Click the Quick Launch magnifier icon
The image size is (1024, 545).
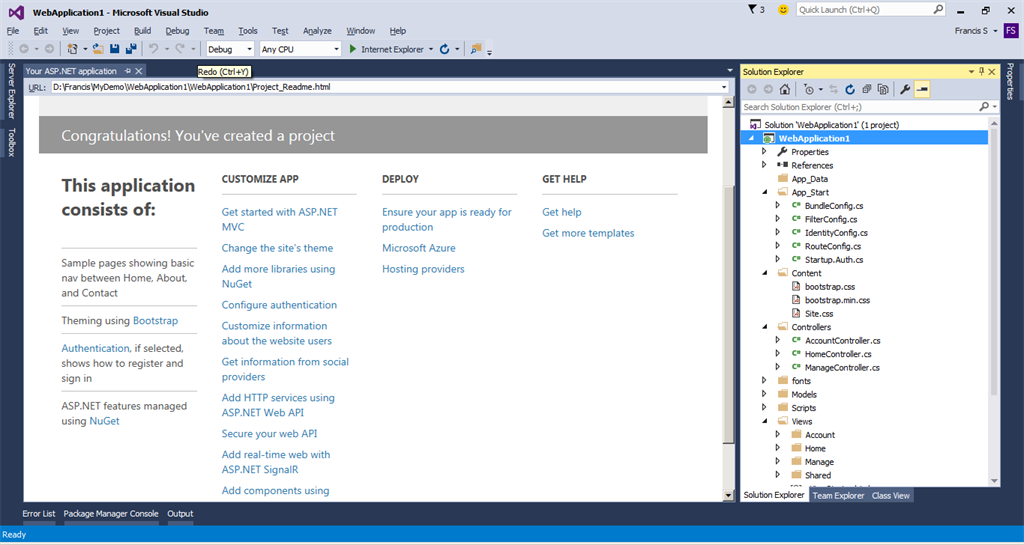(938, 9)
